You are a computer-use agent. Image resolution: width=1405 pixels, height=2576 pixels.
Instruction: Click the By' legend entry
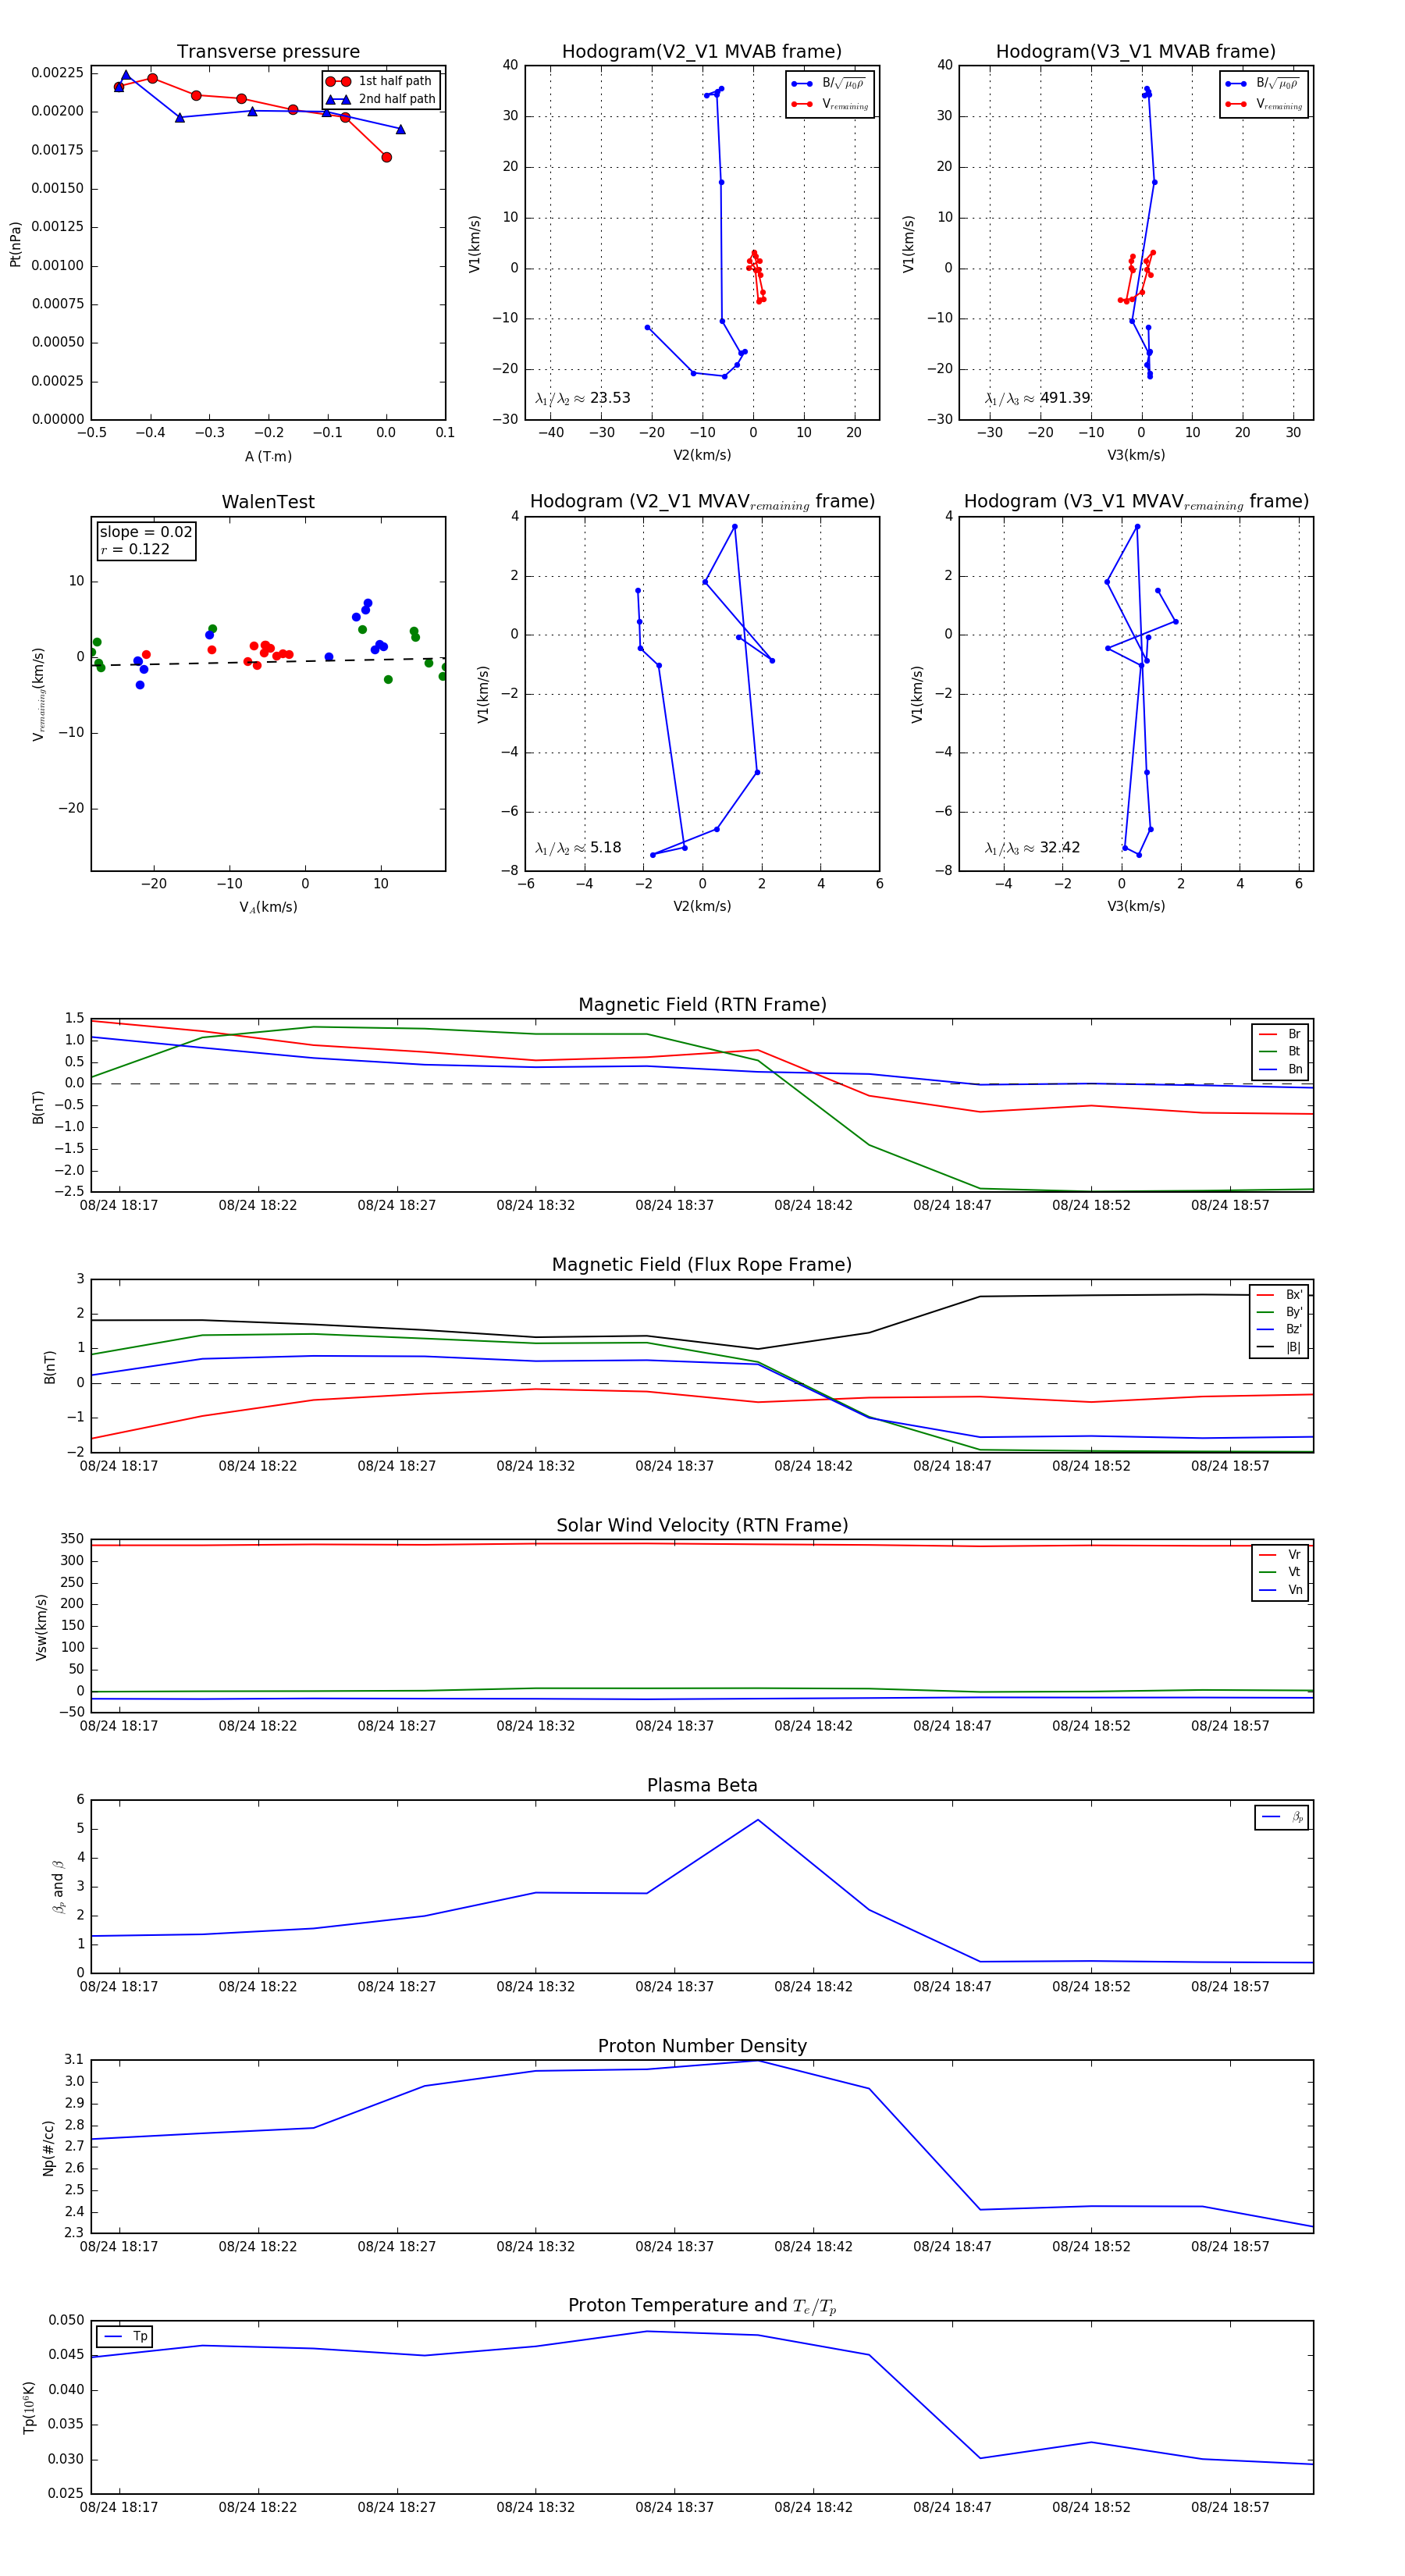(1279, 1312)
